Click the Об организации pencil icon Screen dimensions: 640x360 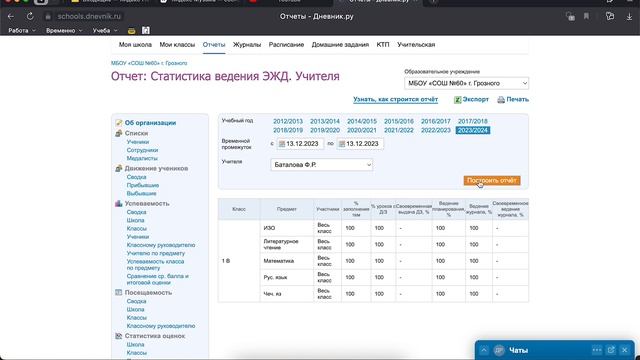pos(119,123)
